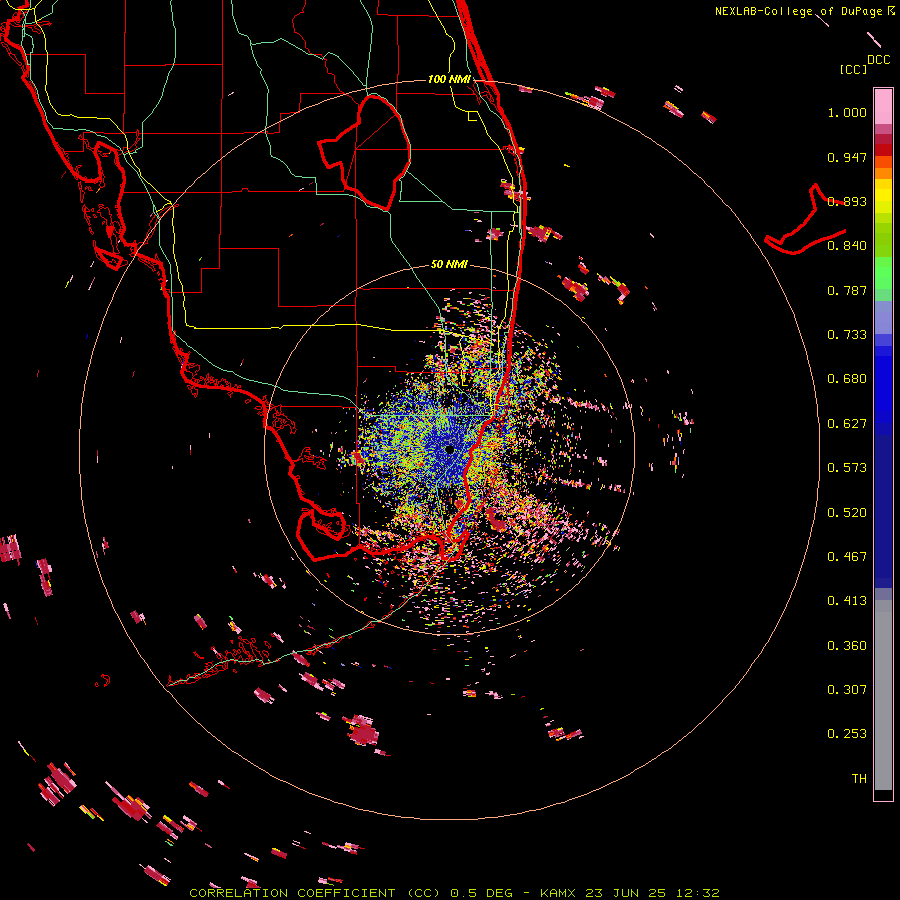Click the Lake Okeechobee outline on the map
Image resolution: width=900 pixels, height=900 pixels.
click(x=365, y=153)
